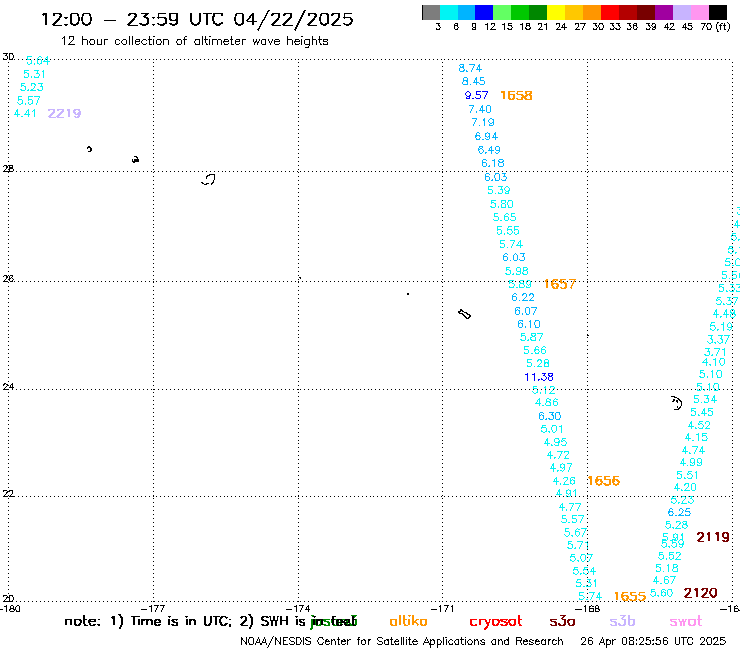
Task: Click the s3b satellite legend label
Action: 622,621
